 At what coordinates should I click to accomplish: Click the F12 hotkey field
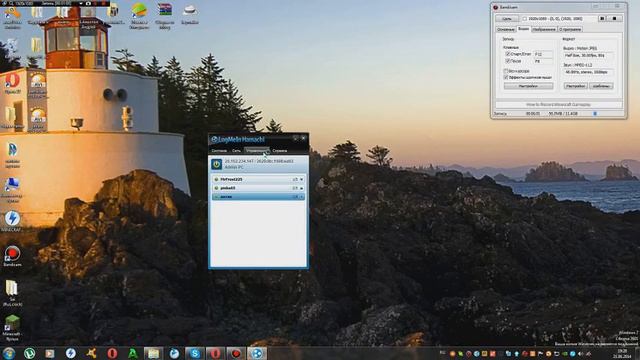pos(543,54)
